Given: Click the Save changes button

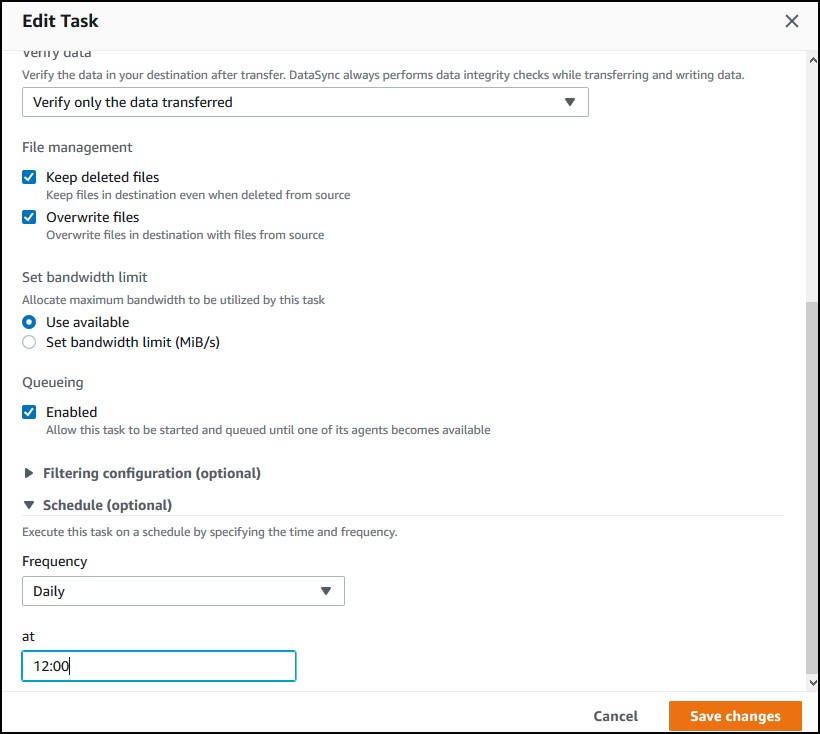Looking at the screenshot, I should click(x=735, y=716).
